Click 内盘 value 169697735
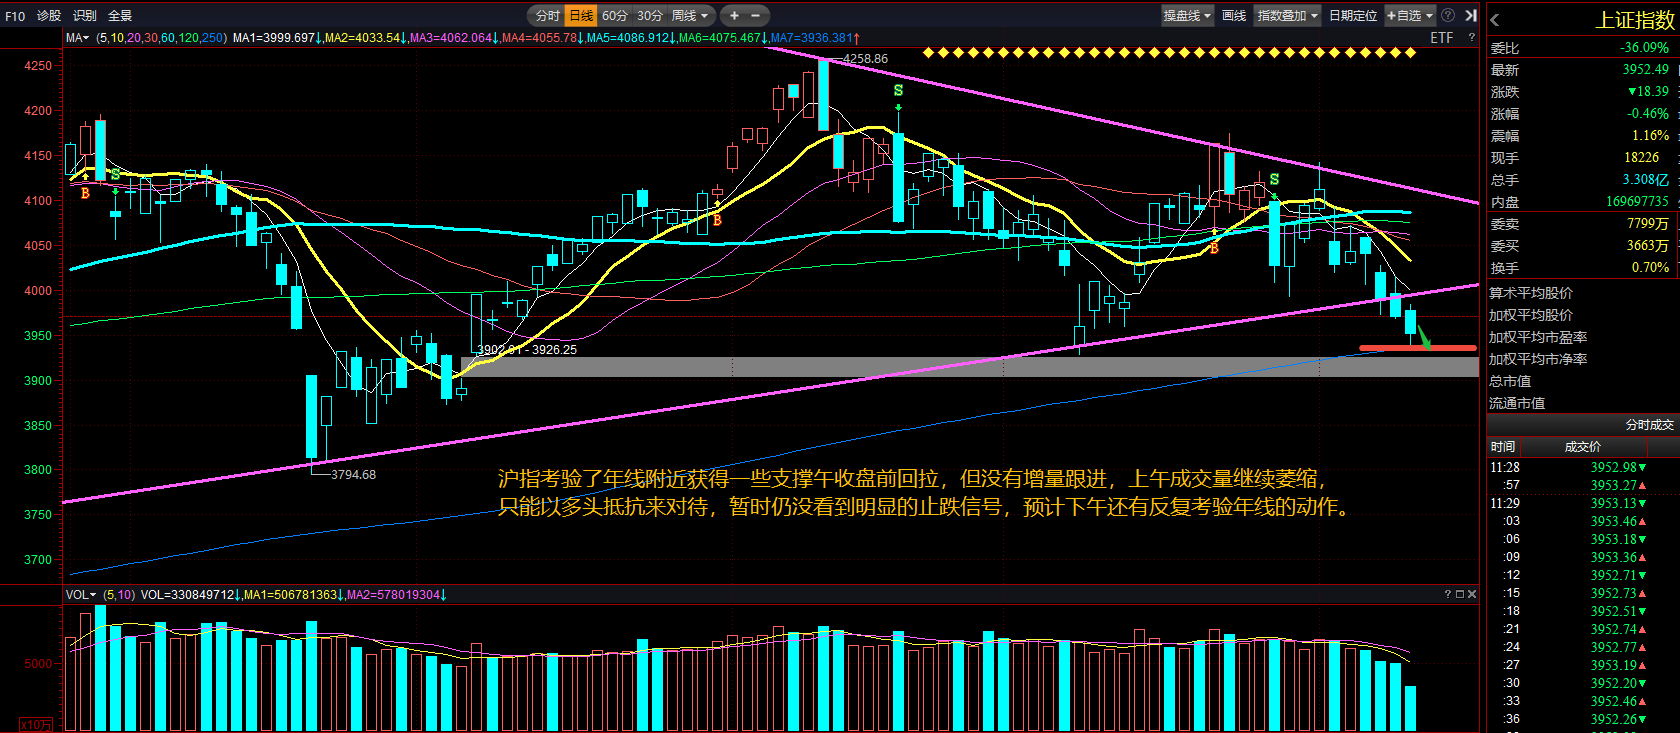Viewport: 1680px width, 733px height. (1638, 201)
